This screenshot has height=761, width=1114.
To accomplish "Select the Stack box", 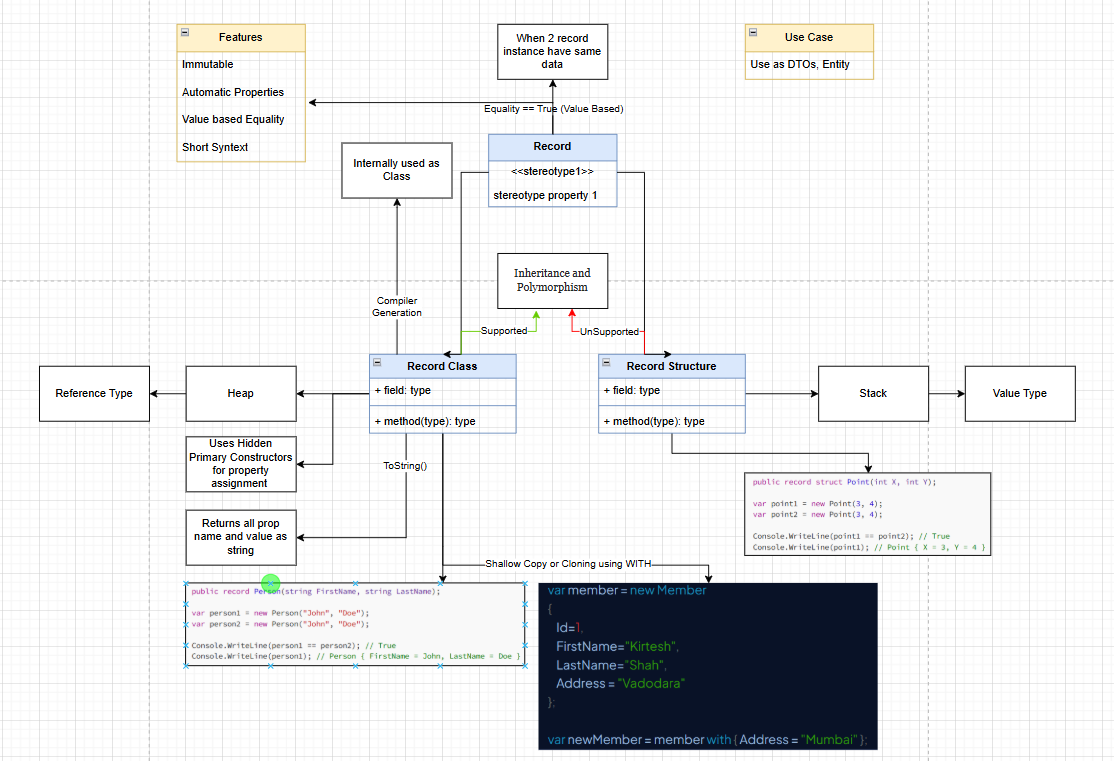I will [x=872, y=393].
